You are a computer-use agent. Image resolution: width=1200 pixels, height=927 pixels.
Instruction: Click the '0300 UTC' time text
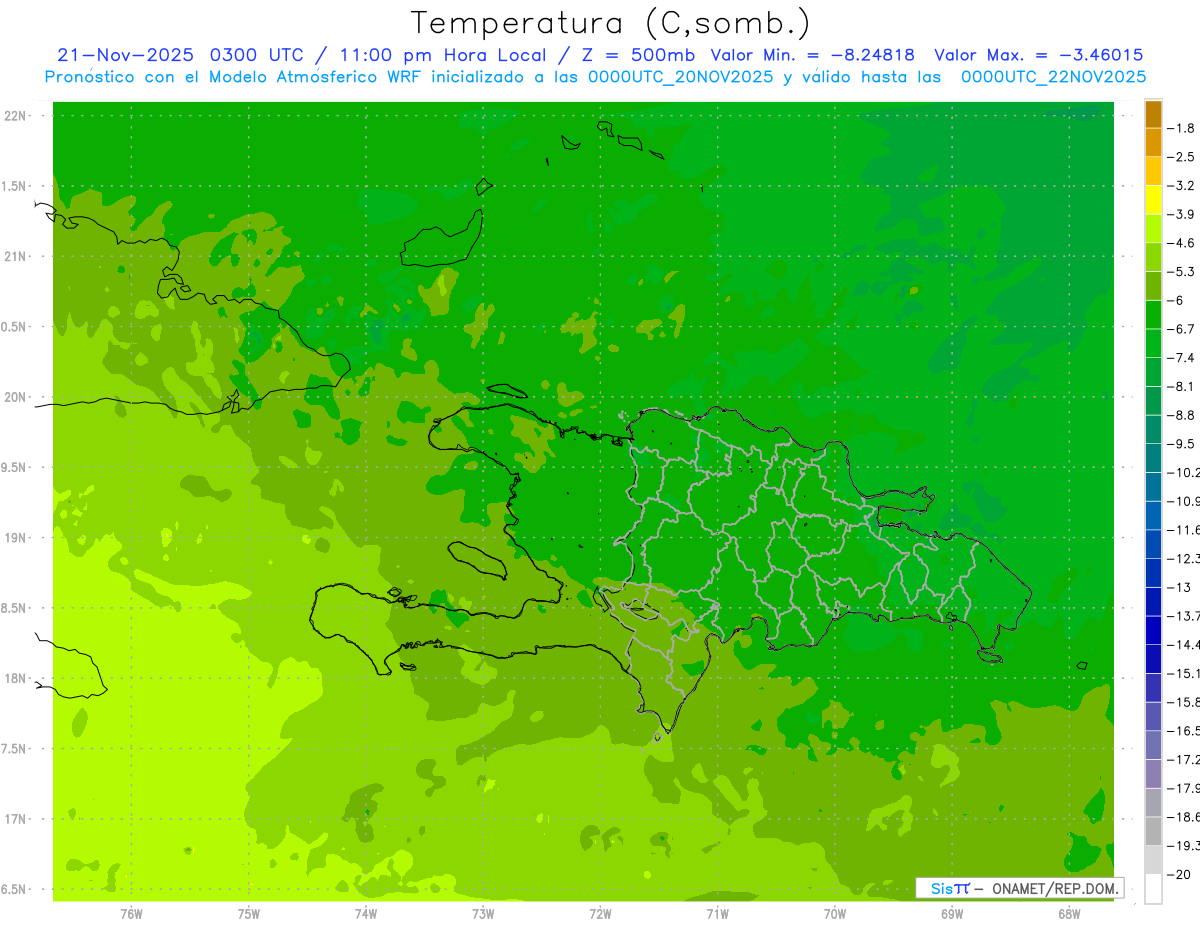point(259,55)
